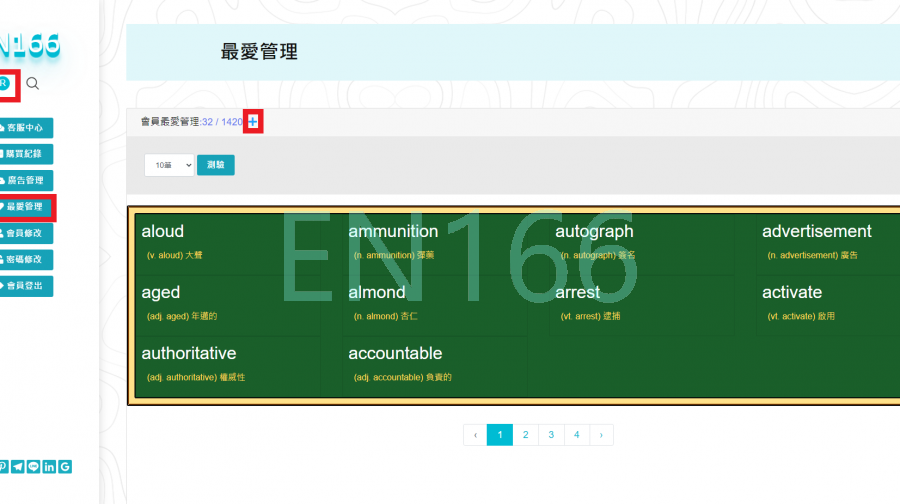900x504 pixels.
Task: Share via the LinkedIn icon
Action: (x=49, y=467)
